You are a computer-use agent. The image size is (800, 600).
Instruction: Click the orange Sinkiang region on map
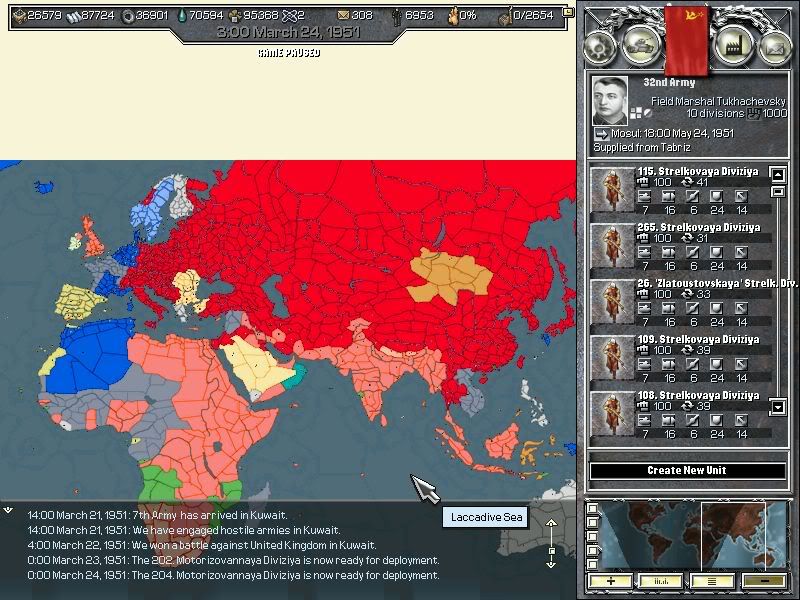point(450,276)
